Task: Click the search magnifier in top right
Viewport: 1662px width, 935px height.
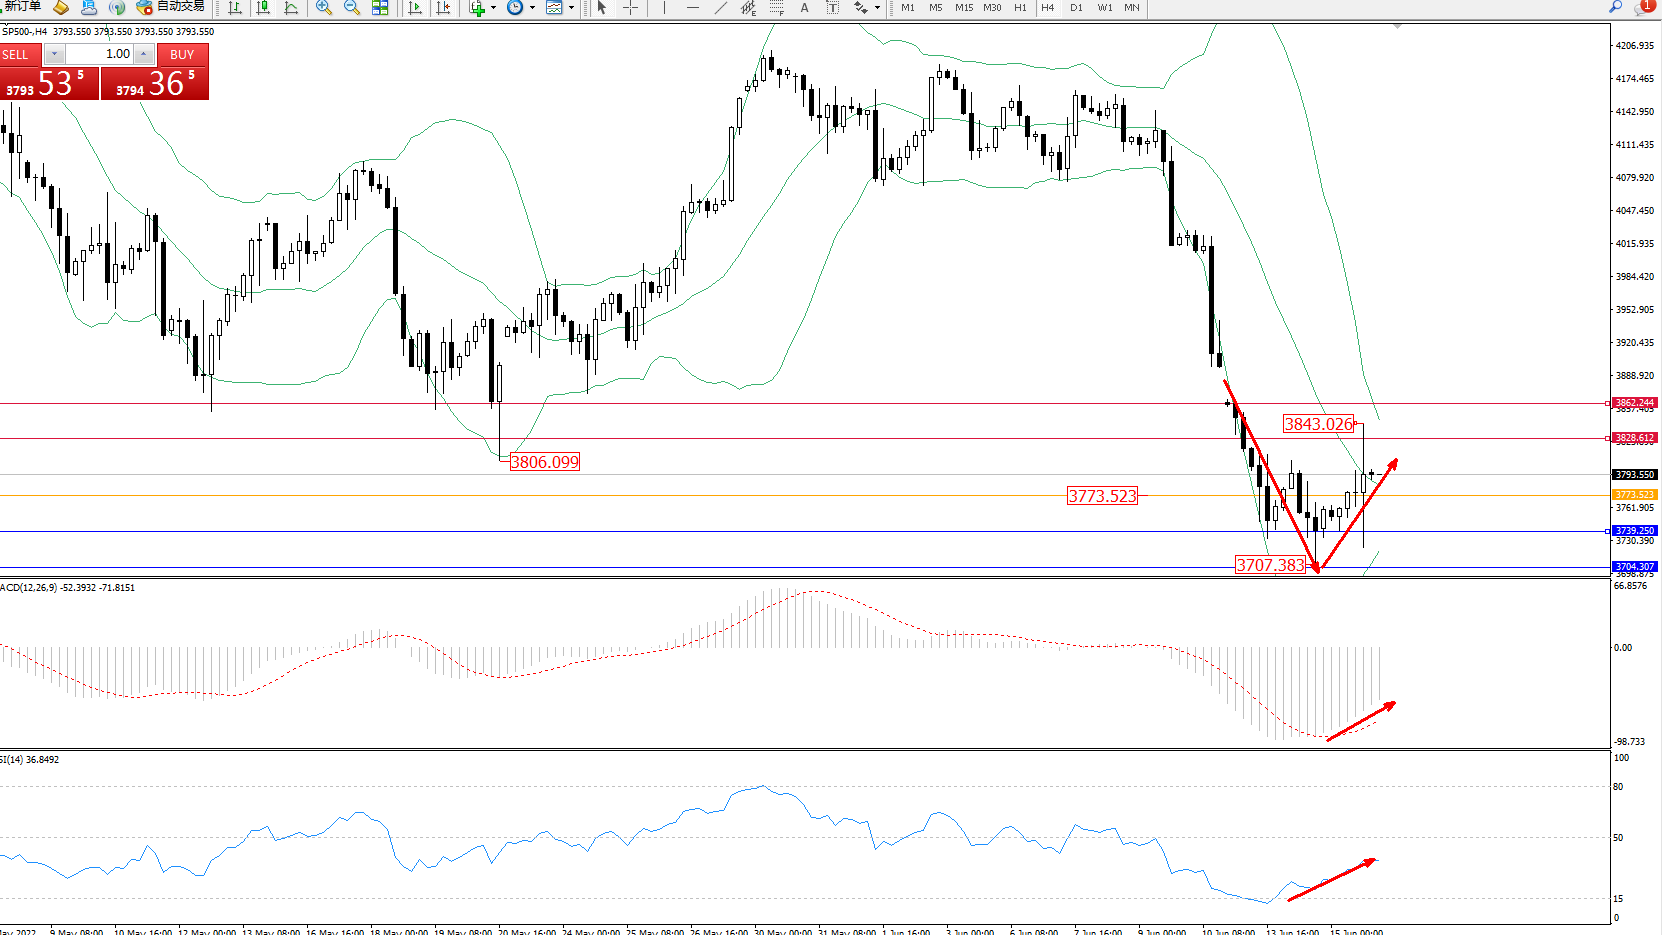Action: click(x=1615, y=7)
